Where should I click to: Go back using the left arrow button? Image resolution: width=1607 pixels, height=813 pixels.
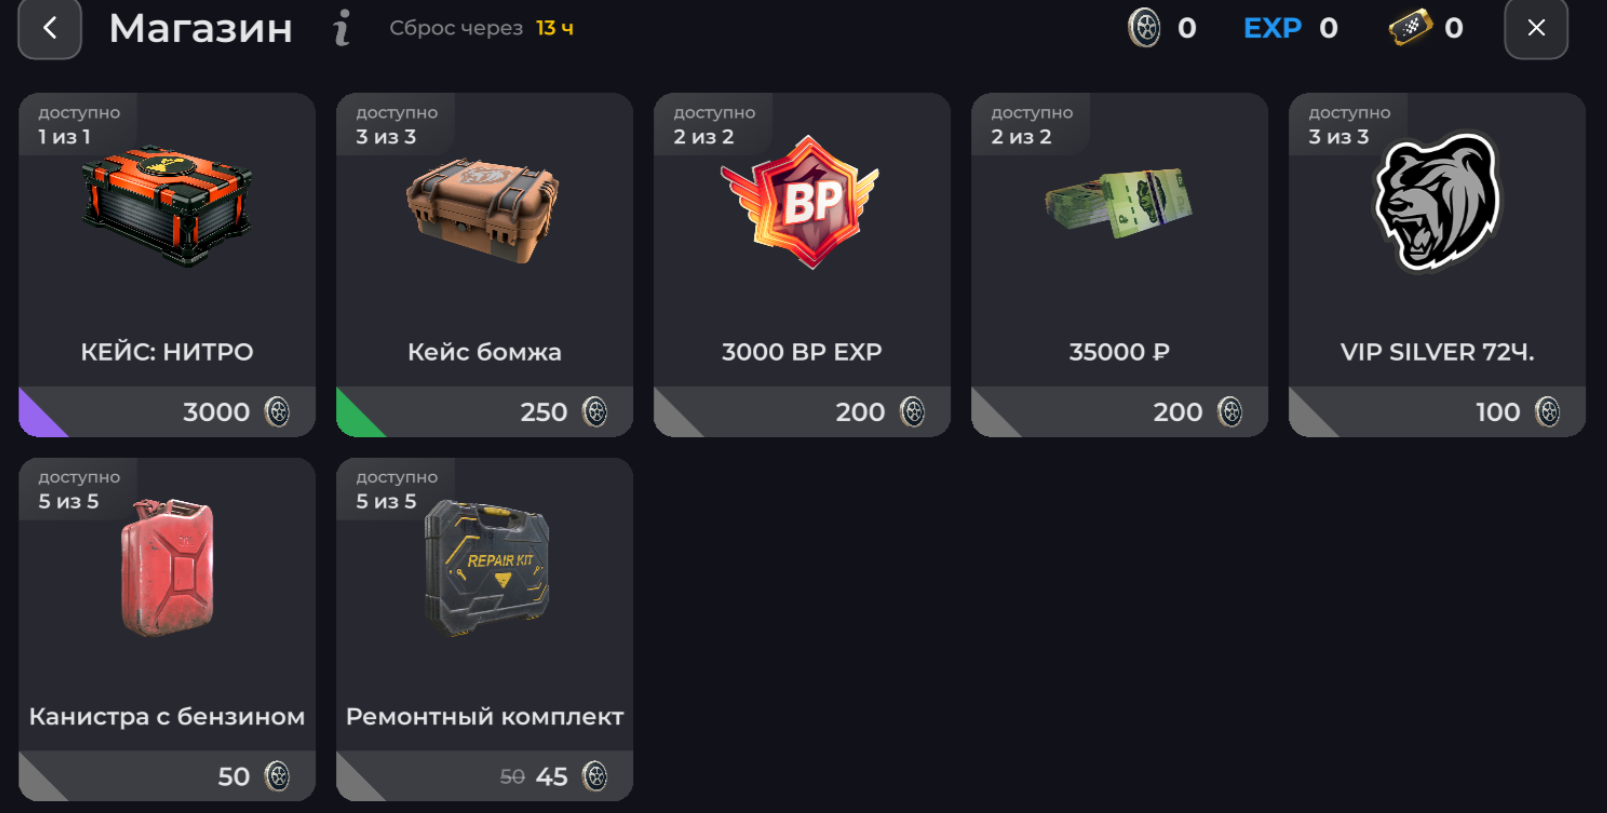(50, 27)
